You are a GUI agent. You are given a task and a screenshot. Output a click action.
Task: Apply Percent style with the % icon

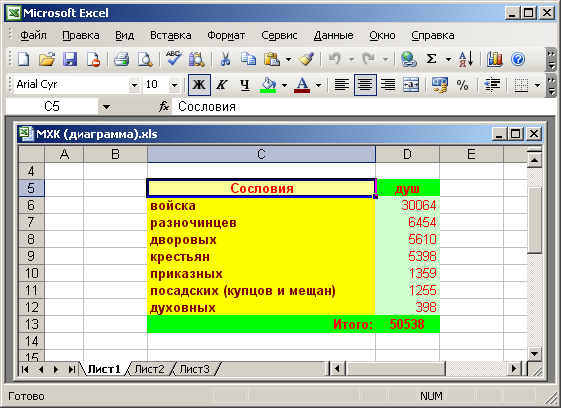(x=462, y=85)
